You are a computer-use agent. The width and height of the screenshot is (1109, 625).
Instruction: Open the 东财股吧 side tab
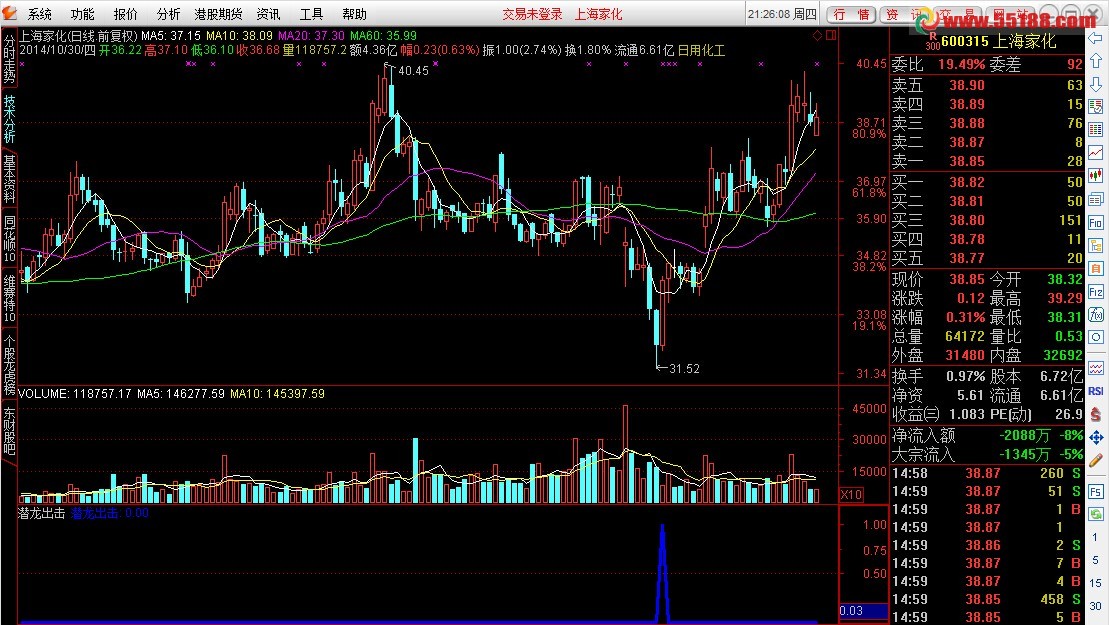coord(9,431)
